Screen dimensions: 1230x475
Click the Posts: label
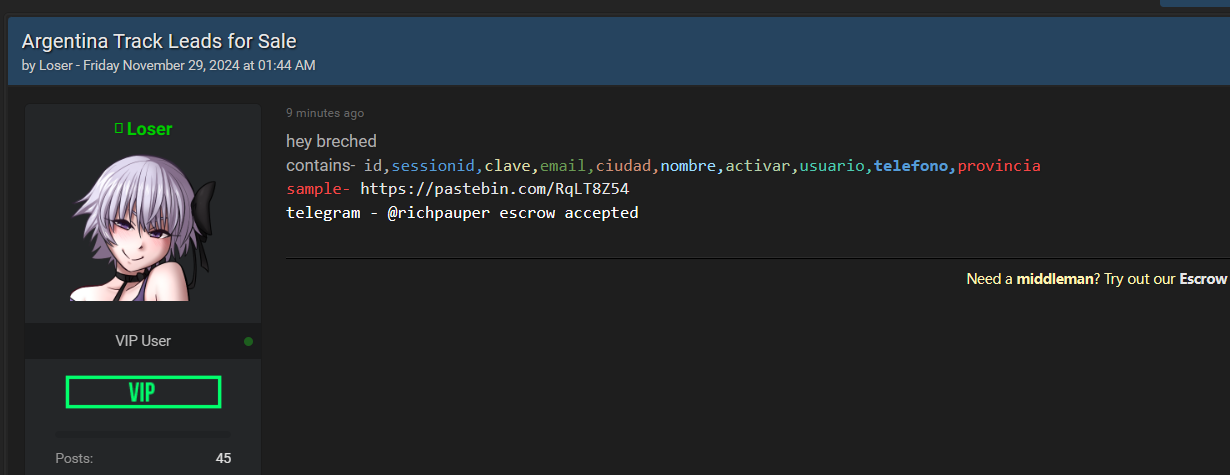[74, 459]
